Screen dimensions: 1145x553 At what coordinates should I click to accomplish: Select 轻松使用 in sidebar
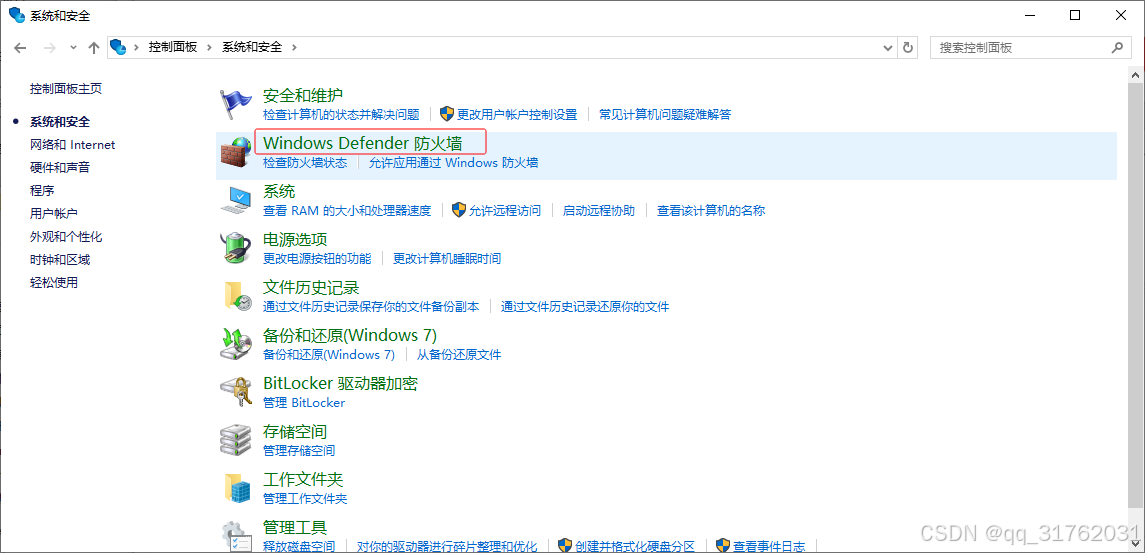(x=54, y=283)
